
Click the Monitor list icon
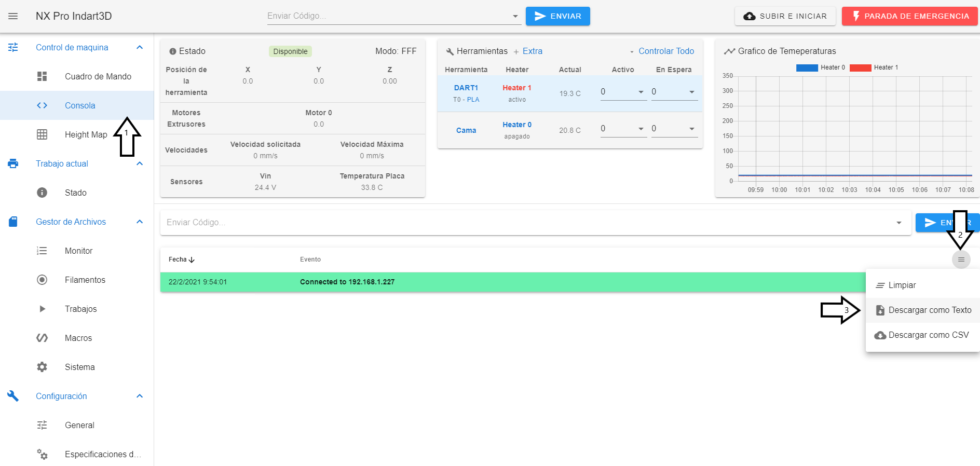[x=42, y=250]
